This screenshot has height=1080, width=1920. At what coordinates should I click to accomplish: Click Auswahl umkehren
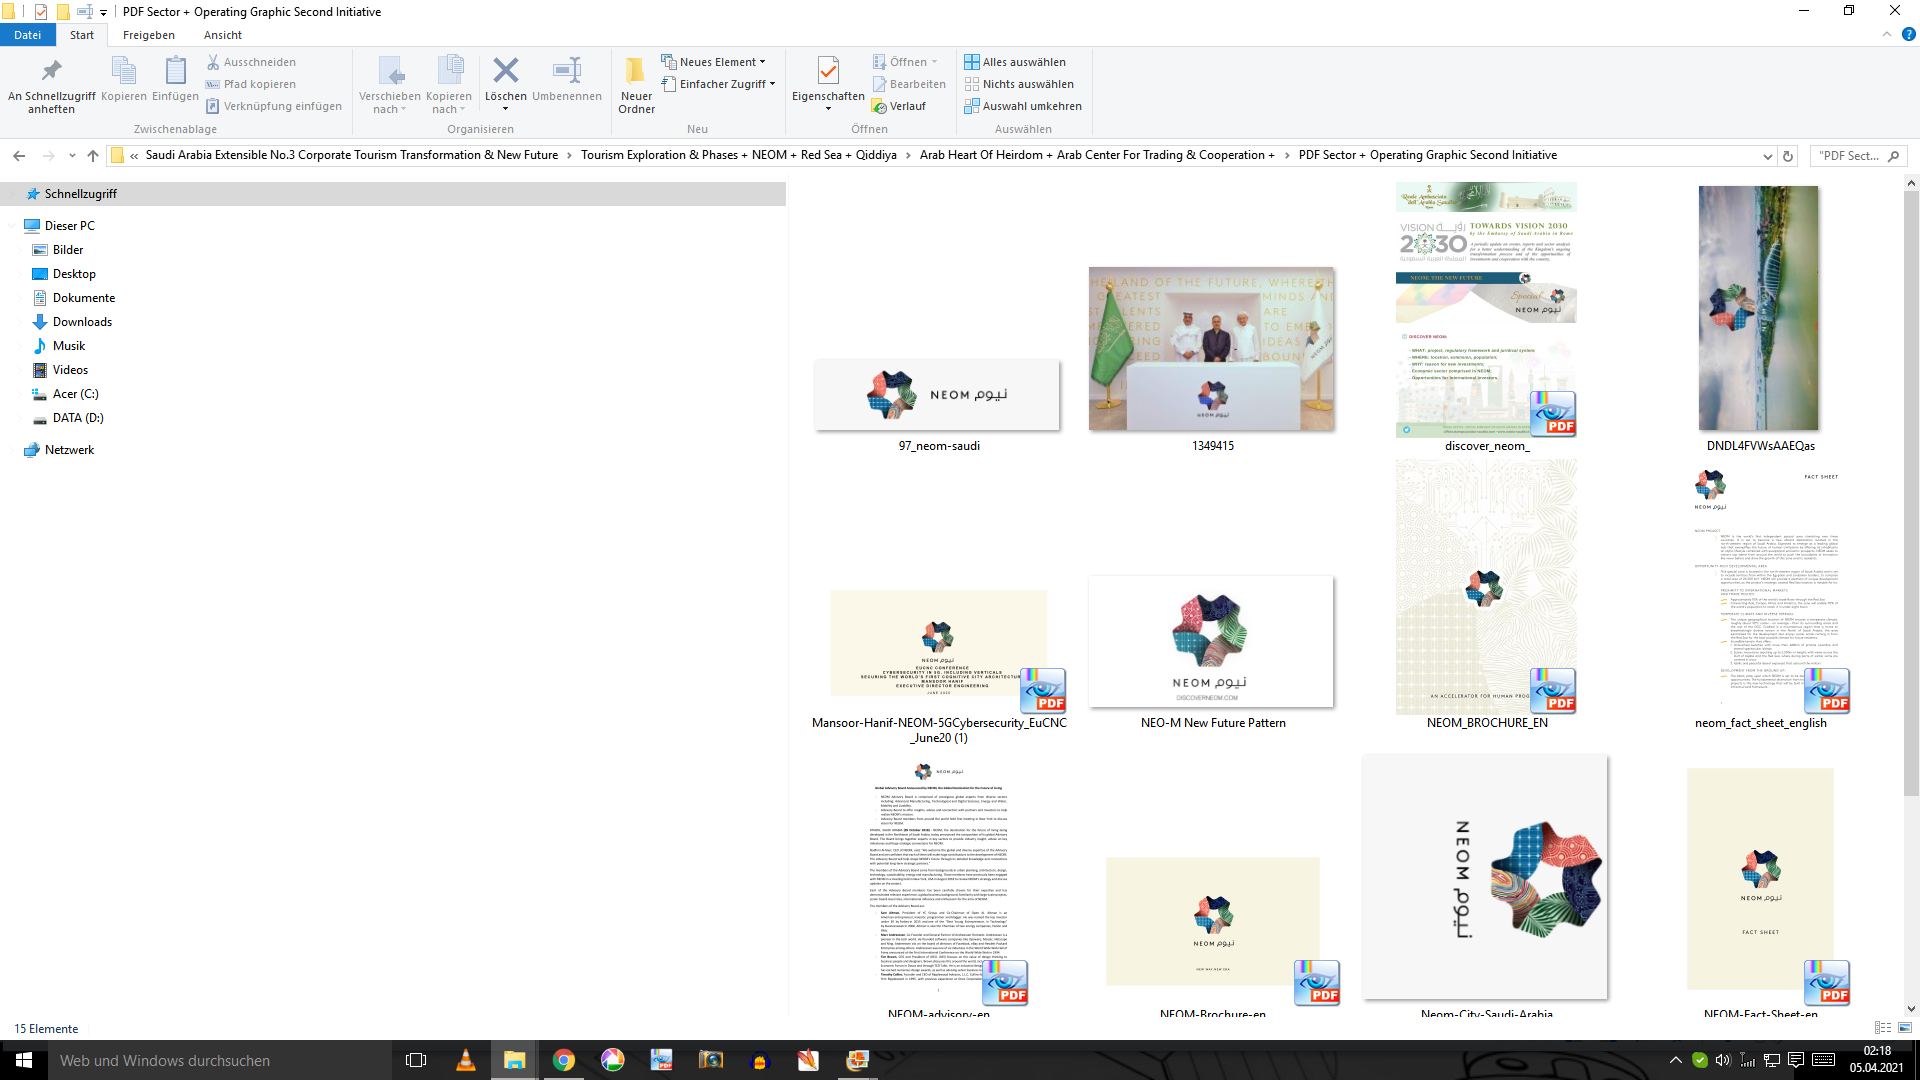1023,106
